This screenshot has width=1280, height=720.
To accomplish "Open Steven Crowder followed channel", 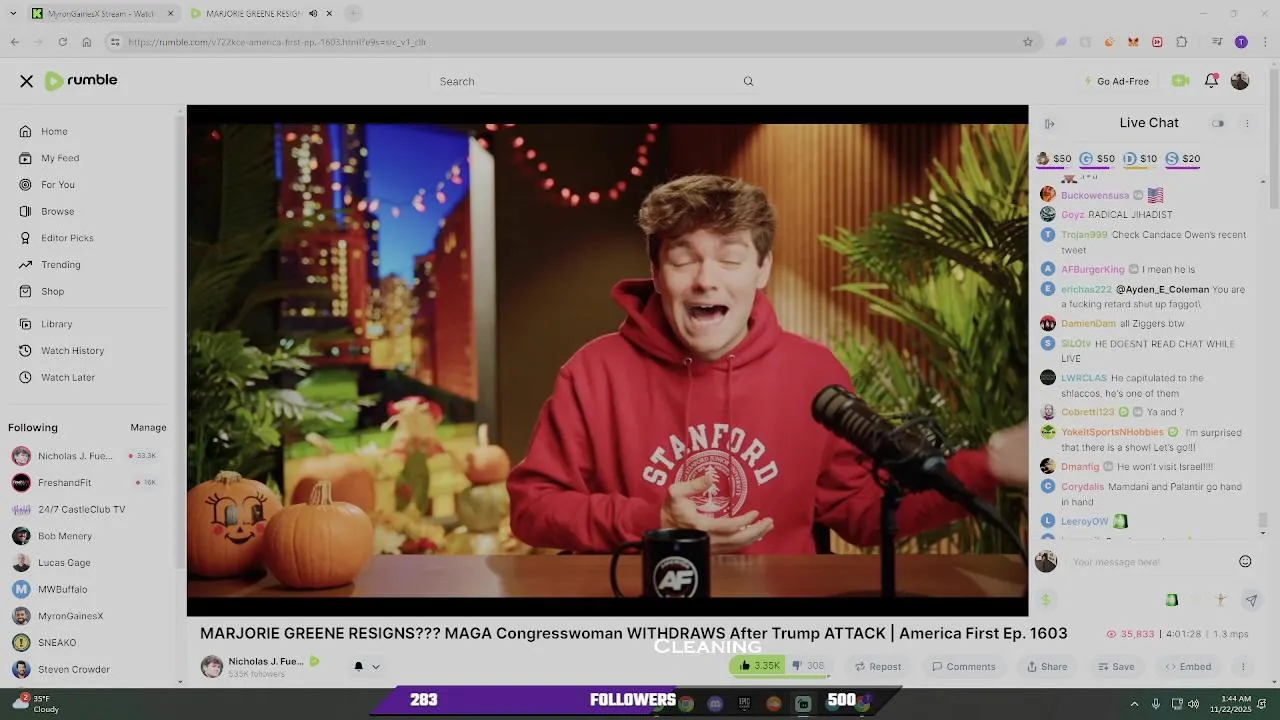I will [73, 669].
